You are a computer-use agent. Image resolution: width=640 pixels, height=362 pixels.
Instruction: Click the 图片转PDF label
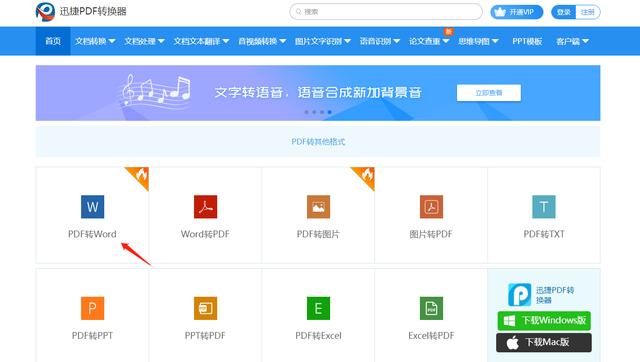pos(431,234)
